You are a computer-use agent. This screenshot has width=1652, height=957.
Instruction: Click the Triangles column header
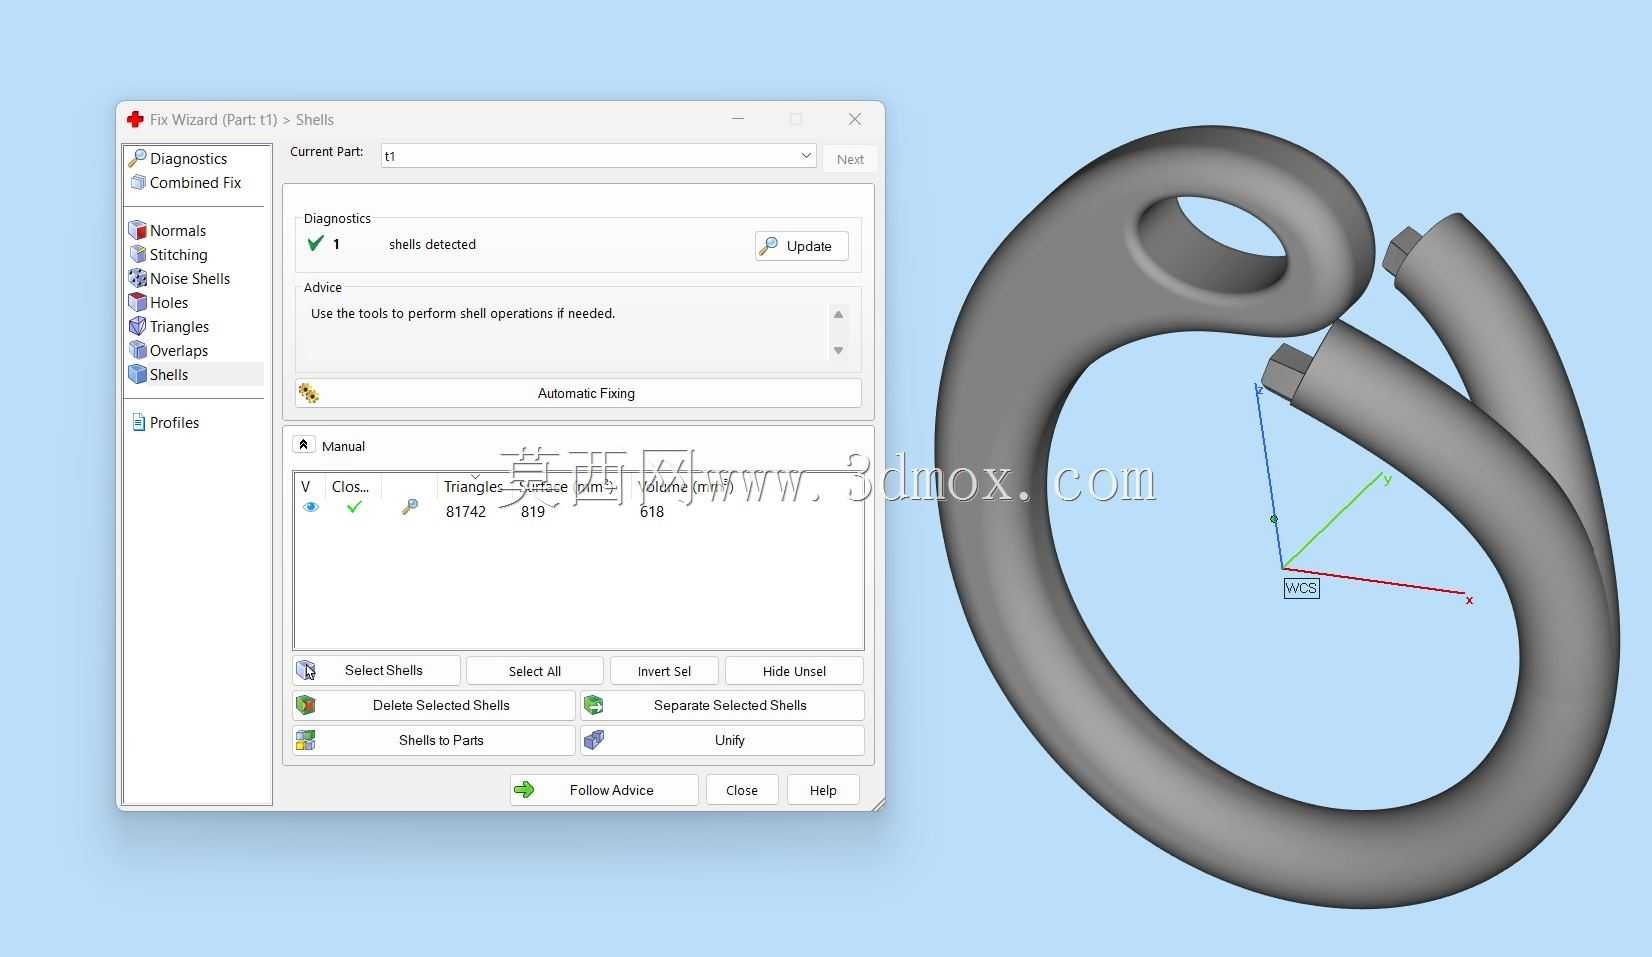point(473,487)
